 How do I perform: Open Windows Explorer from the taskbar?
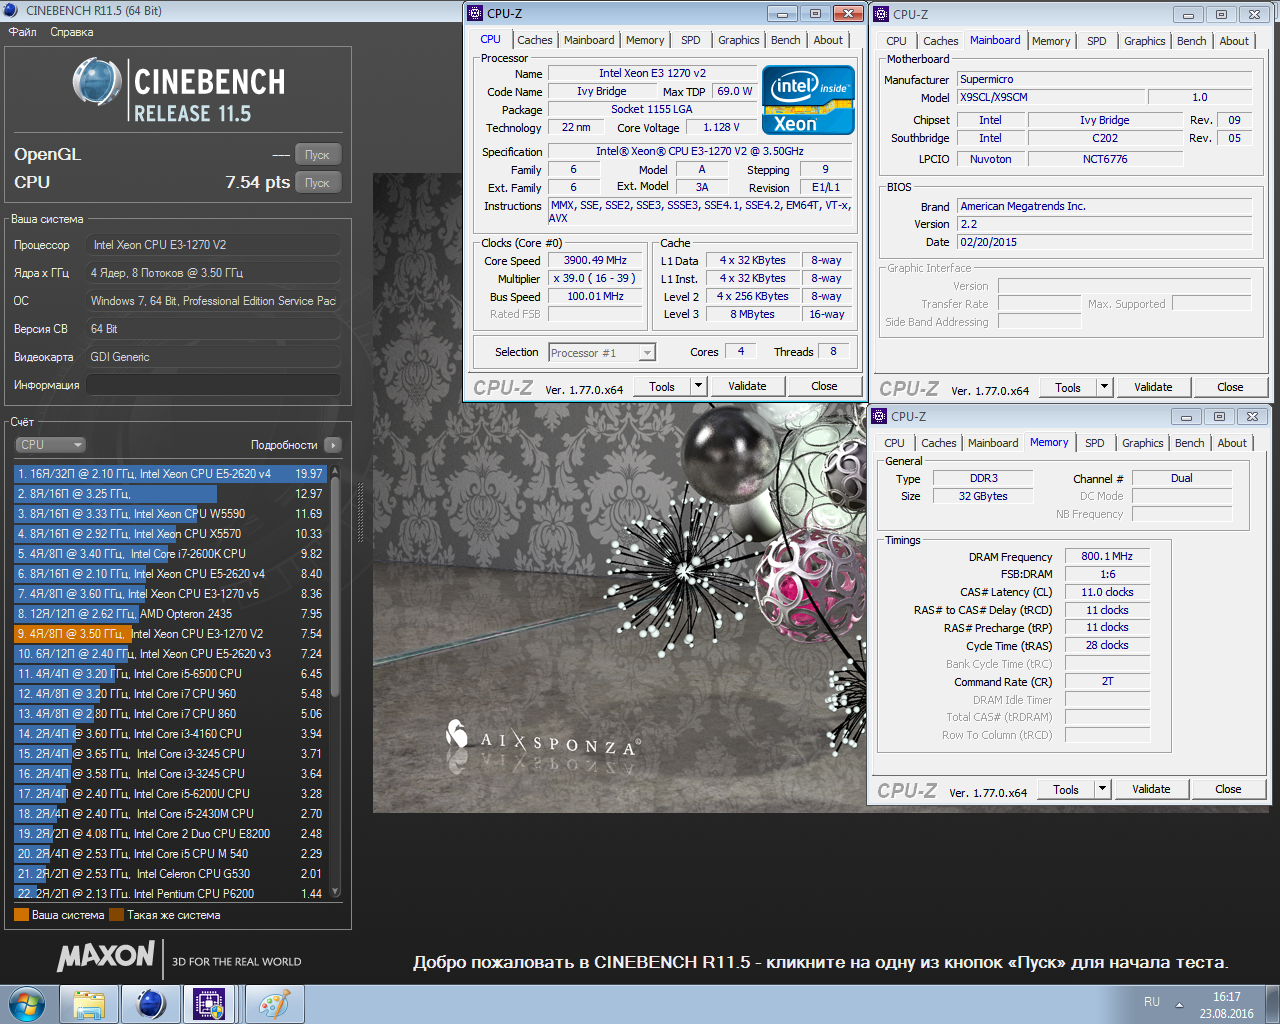point(89,1004)
